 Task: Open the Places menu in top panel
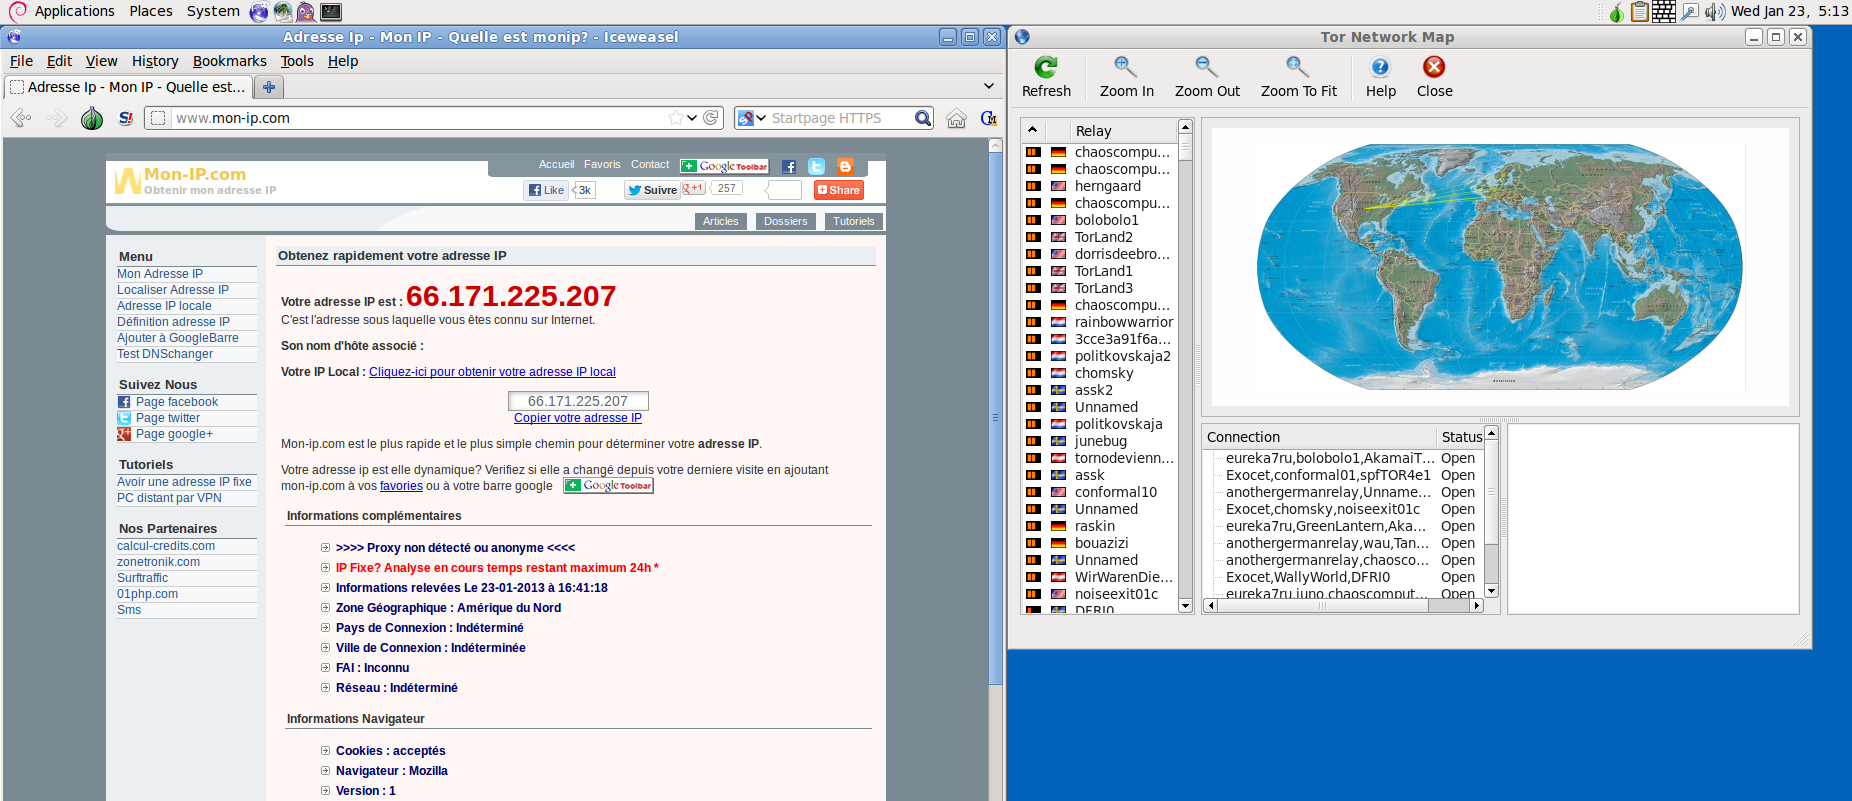point(151,11)
